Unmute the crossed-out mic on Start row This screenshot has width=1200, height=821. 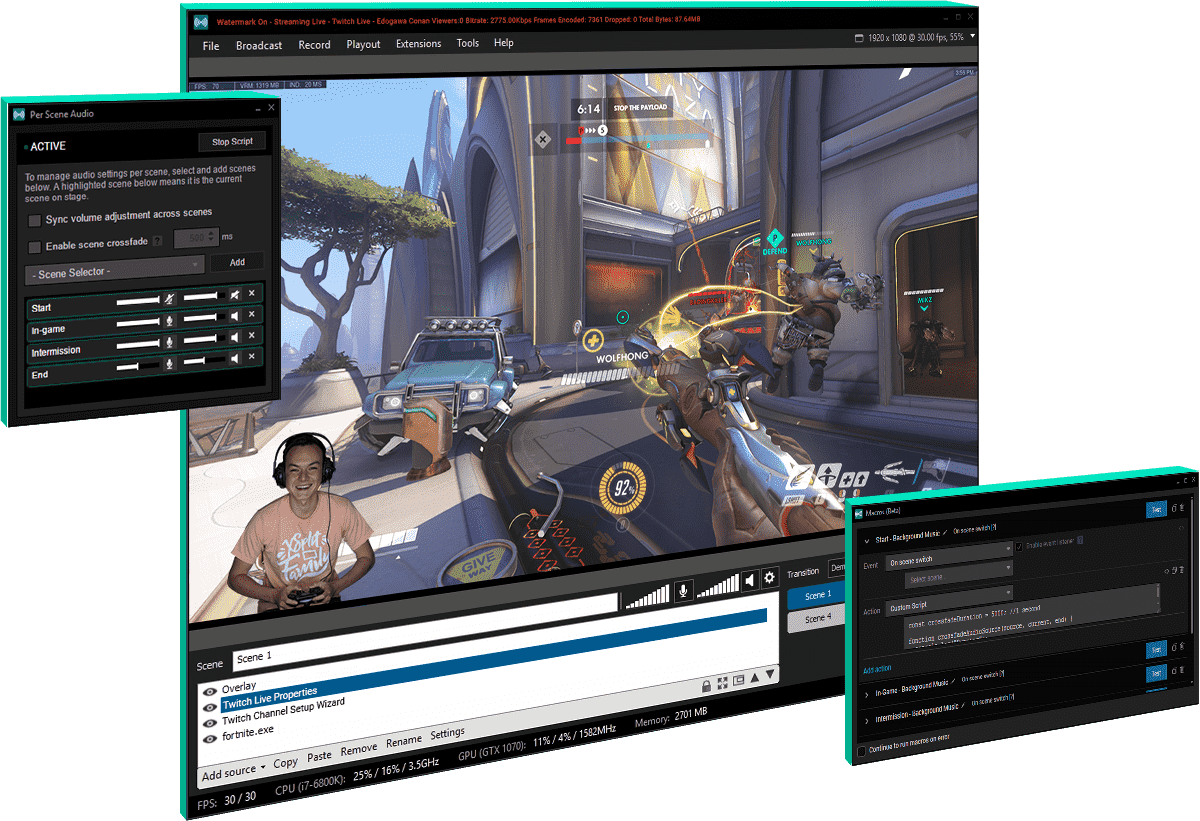pyautogui.click(x=169, y=300)
